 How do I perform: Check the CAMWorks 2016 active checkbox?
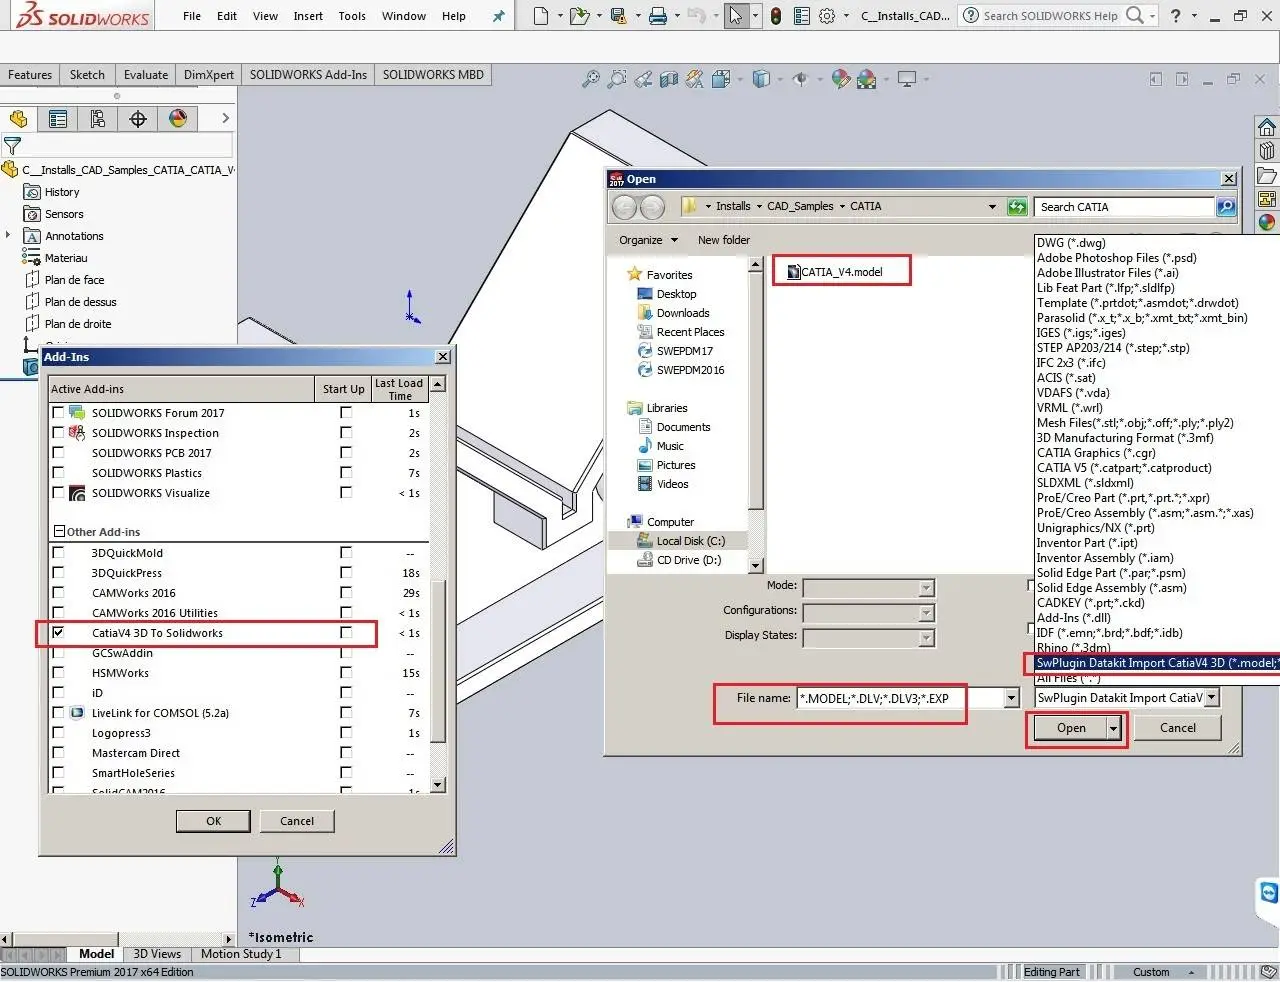click(58, 592)
